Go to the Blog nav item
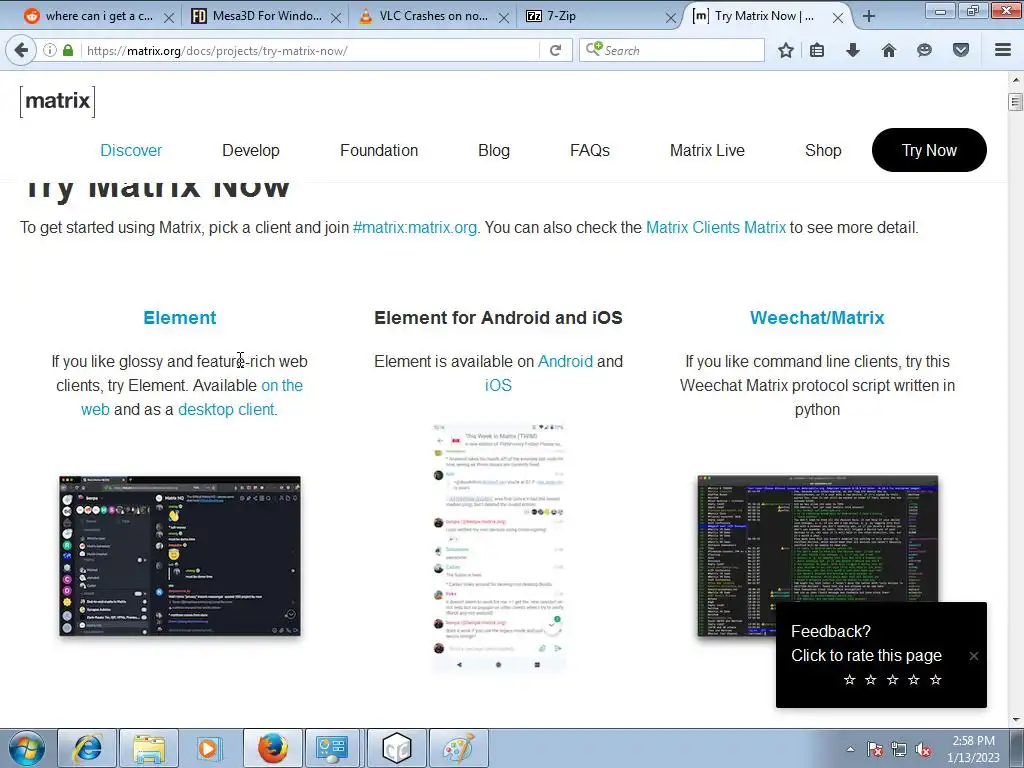The height and width of the screenshot is (768, 1024). coord(494,150)
